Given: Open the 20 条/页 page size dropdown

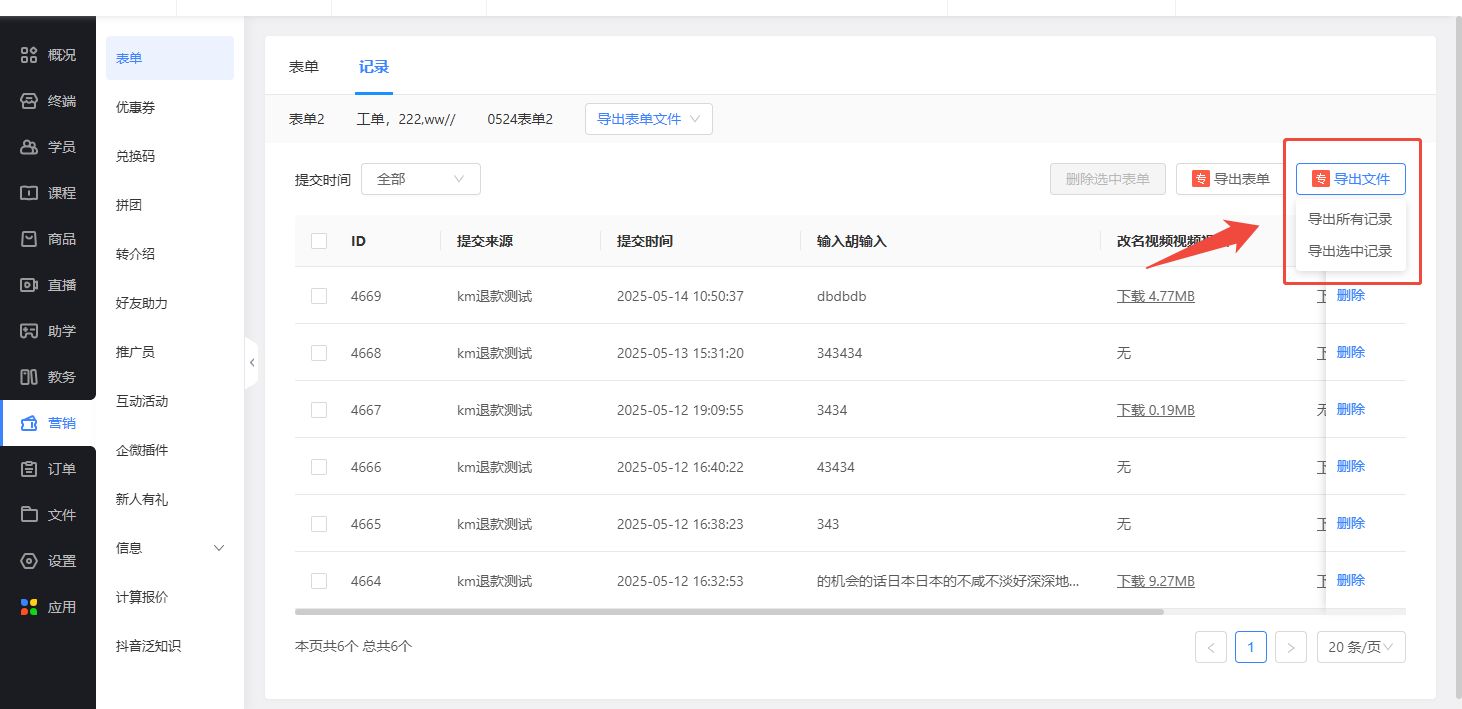Looking at the screenshot, I should 1360,647.
